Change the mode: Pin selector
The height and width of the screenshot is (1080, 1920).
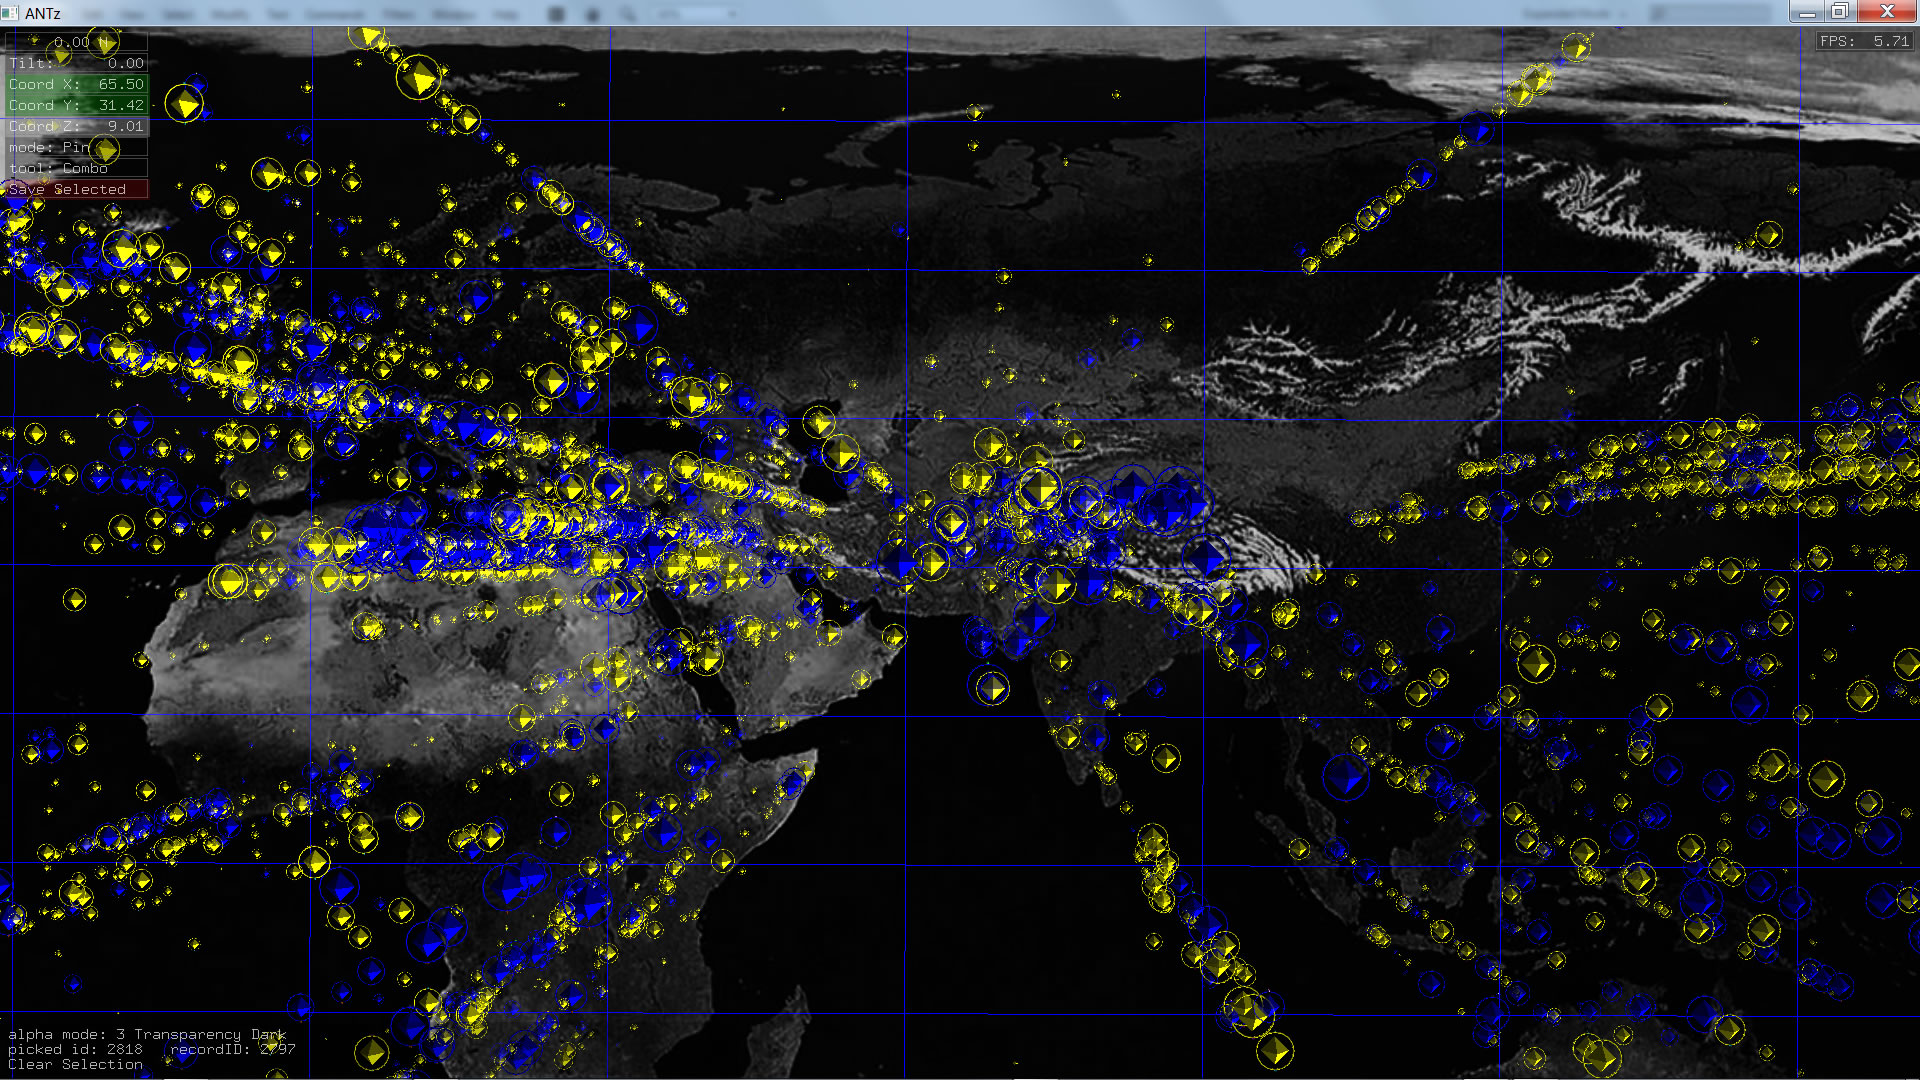coord(50,147)
